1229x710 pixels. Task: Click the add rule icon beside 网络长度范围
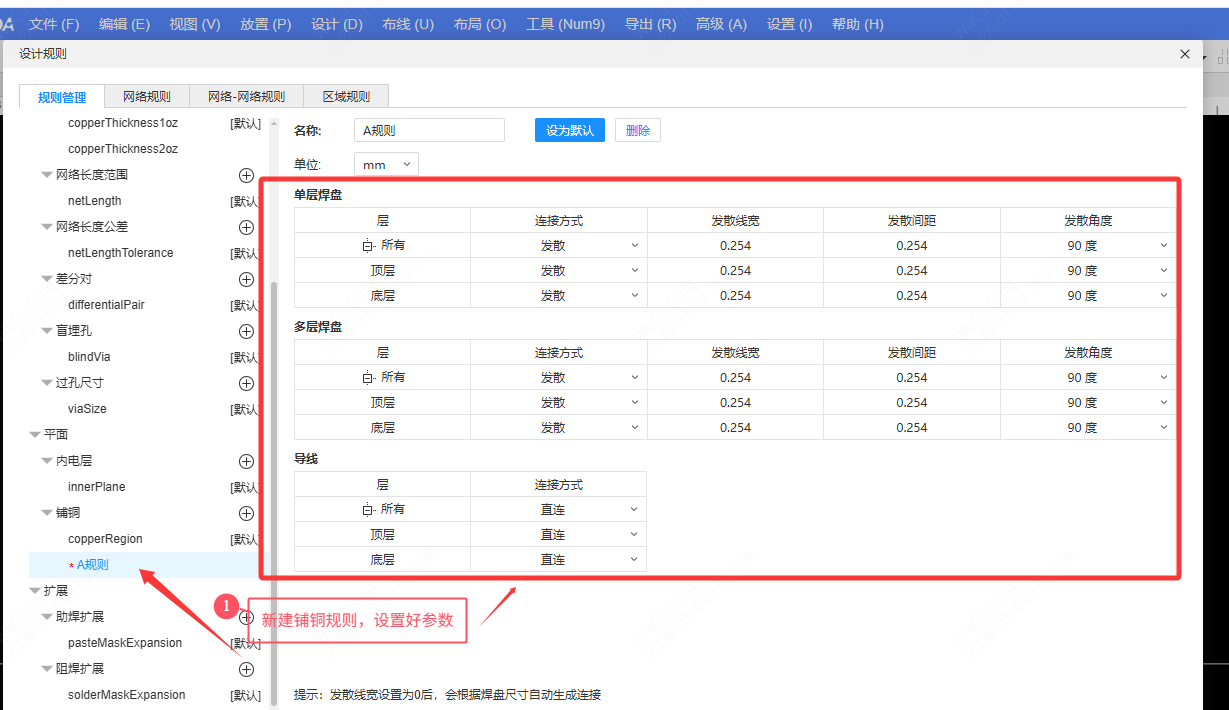tap(246, 175)
